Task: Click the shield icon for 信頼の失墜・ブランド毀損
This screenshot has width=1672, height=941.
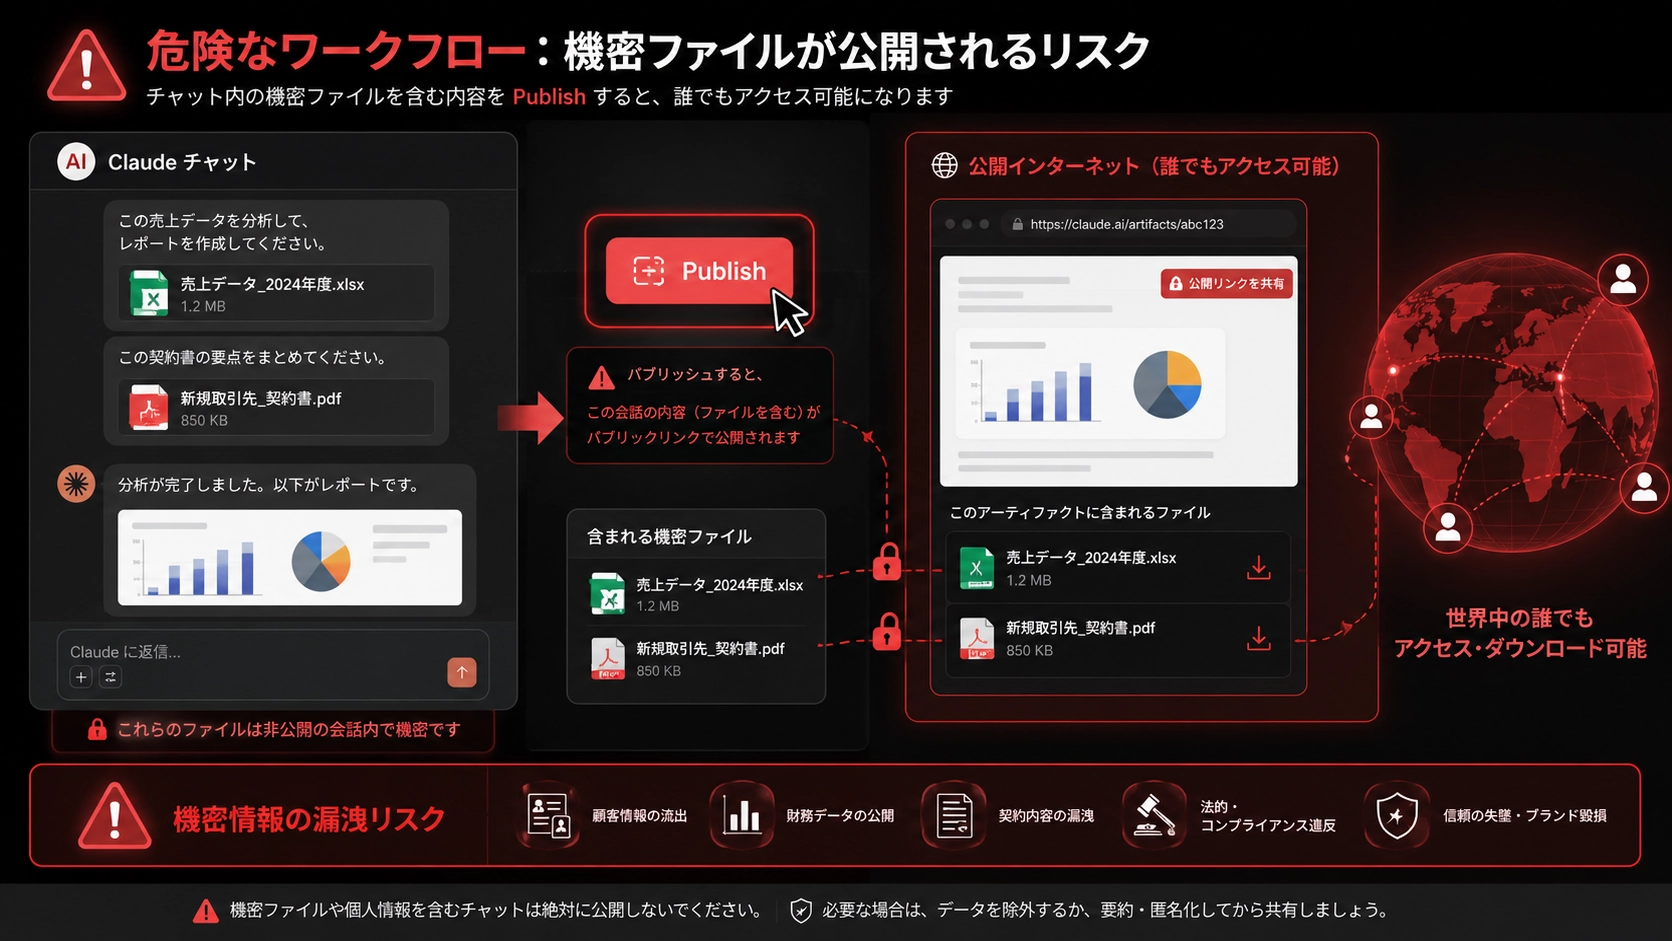Action: tap(1397, 815)
